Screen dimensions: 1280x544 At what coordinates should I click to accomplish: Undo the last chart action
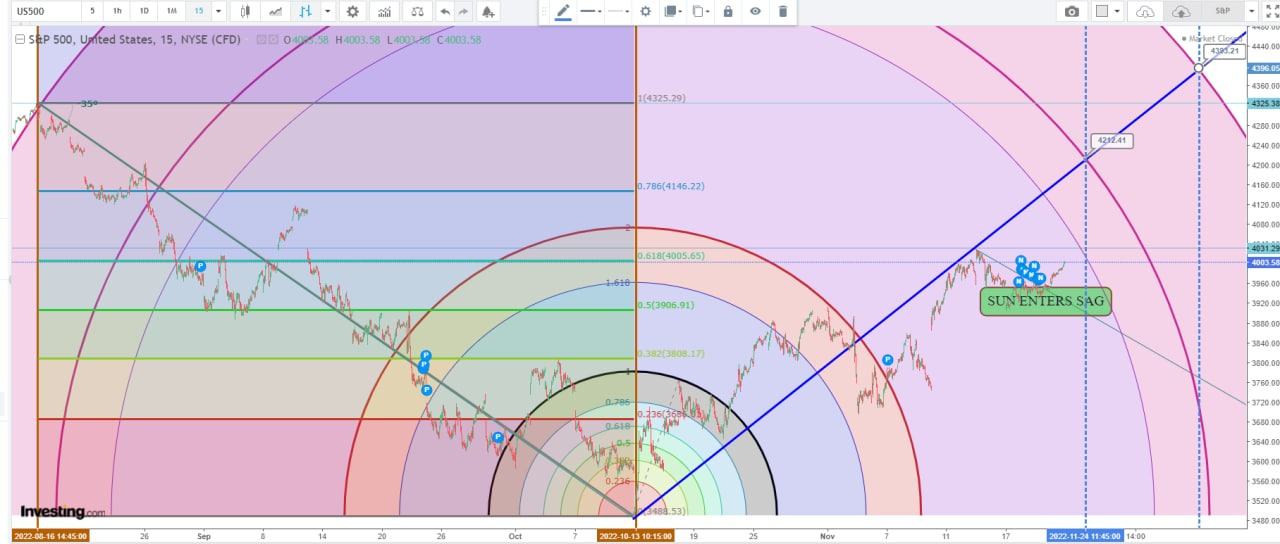[445, 11]
